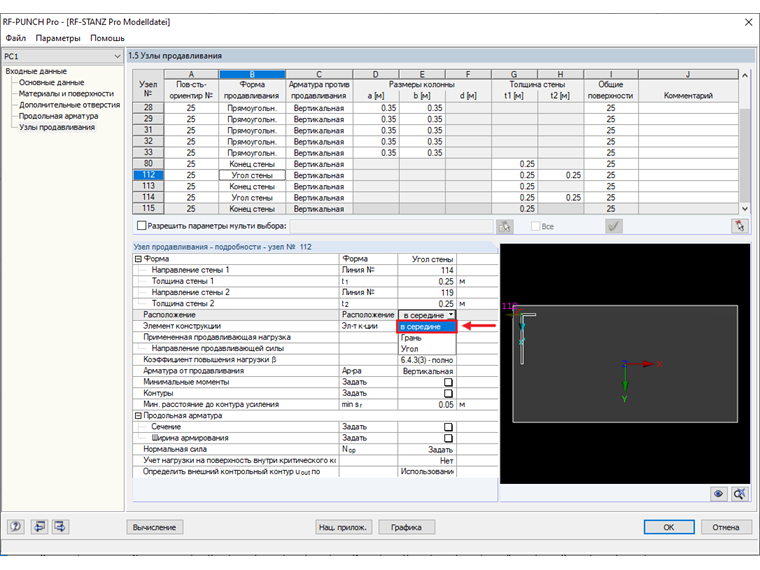Go to previous input window icon
760x570 pixels.
[39, 526]
